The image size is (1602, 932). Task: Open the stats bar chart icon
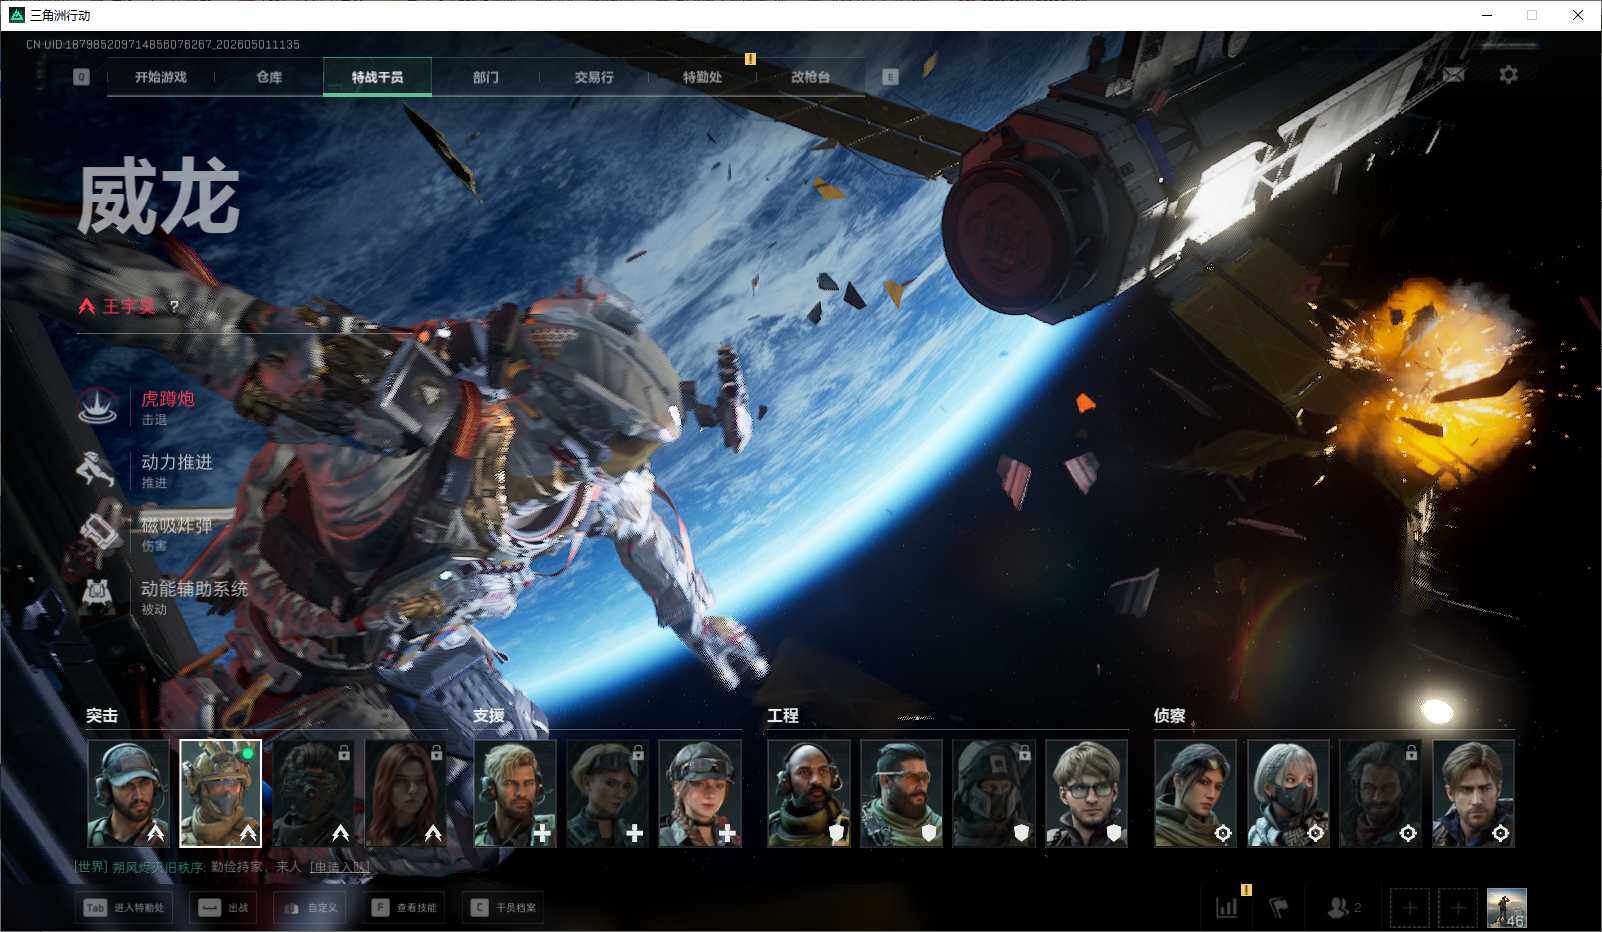[x=1227, y=907]
